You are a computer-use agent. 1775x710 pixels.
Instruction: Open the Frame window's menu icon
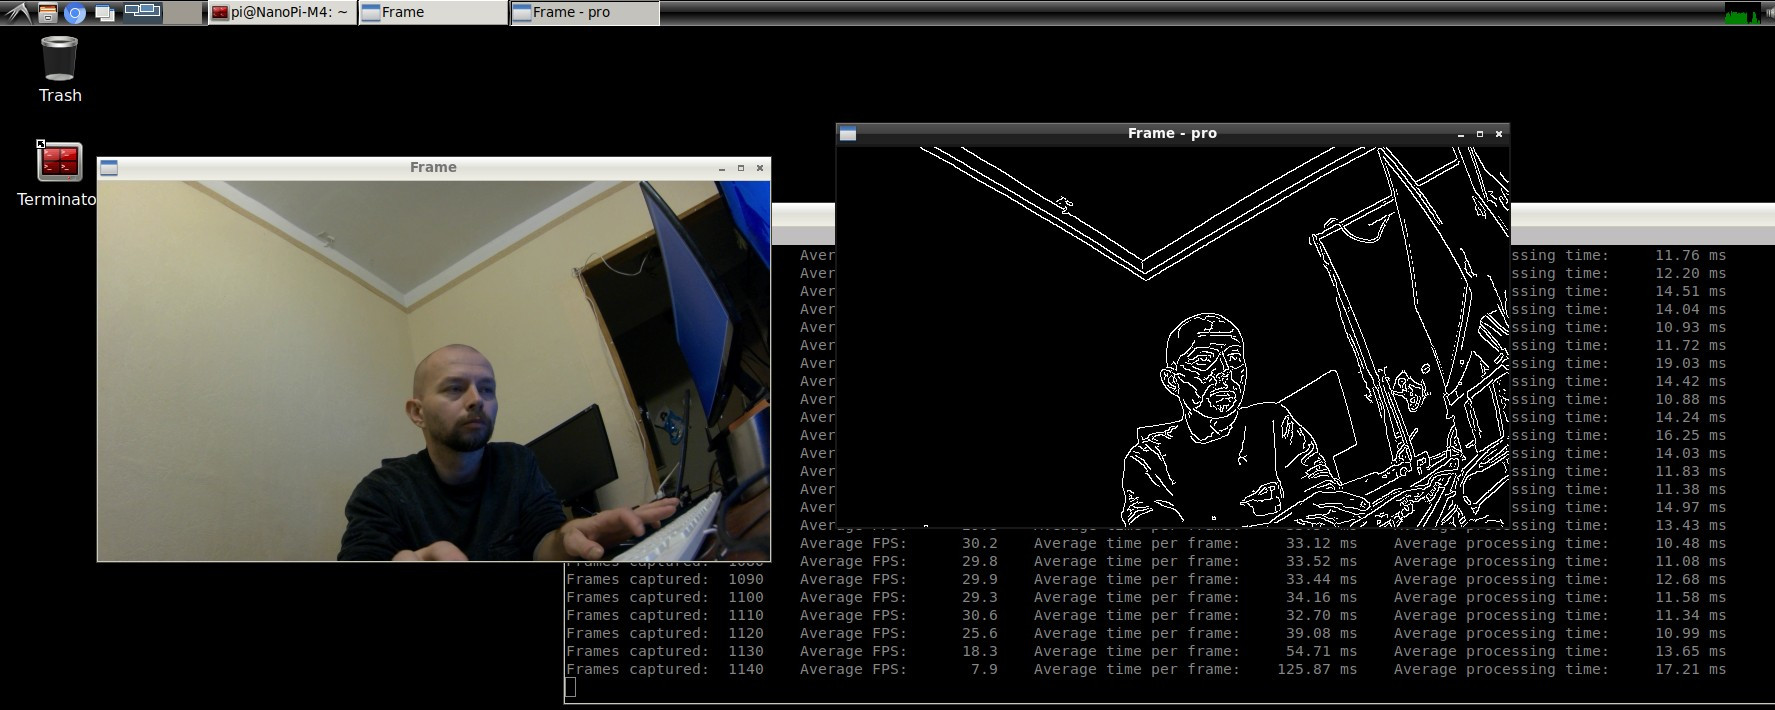[x=109, y=168]
